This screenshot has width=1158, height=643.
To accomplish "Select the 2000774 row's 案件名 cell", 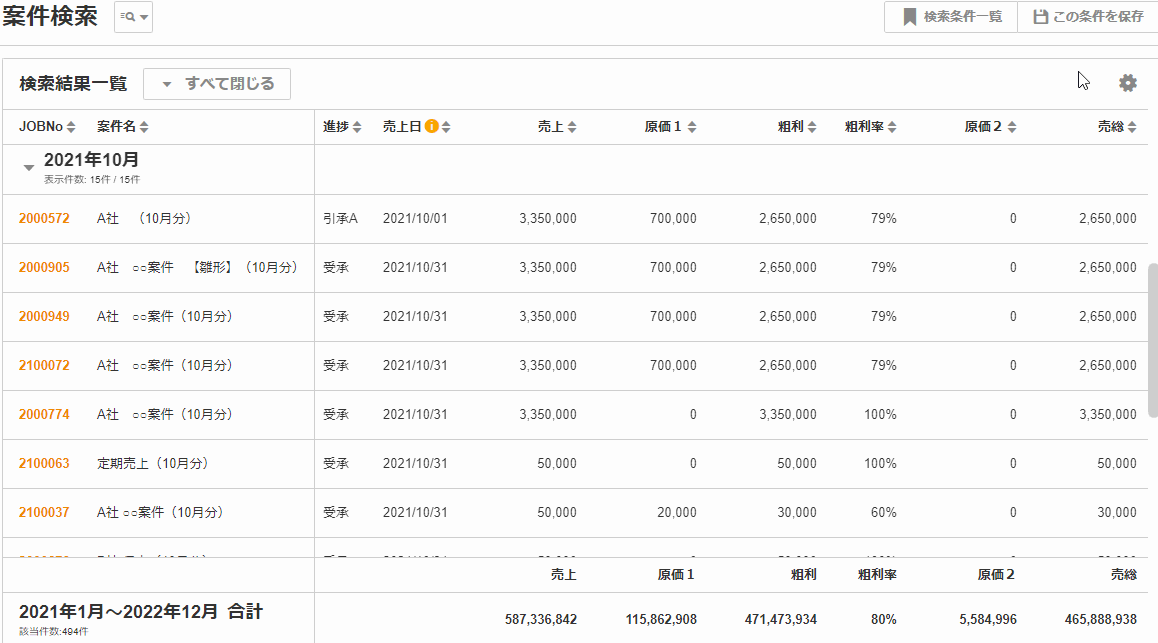I will coord(165,414).
